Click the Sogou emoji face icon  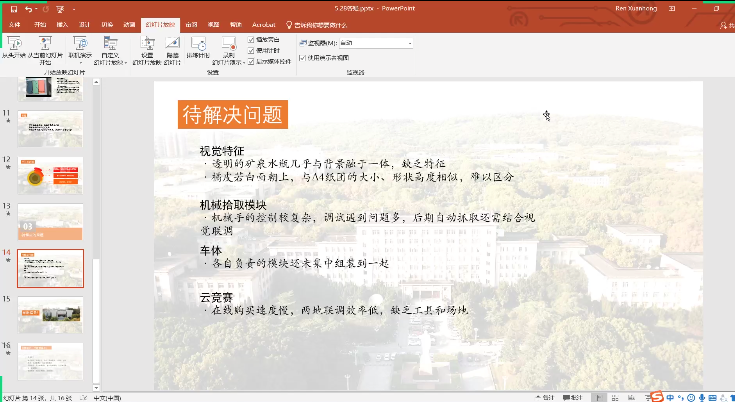coord(691,398)
